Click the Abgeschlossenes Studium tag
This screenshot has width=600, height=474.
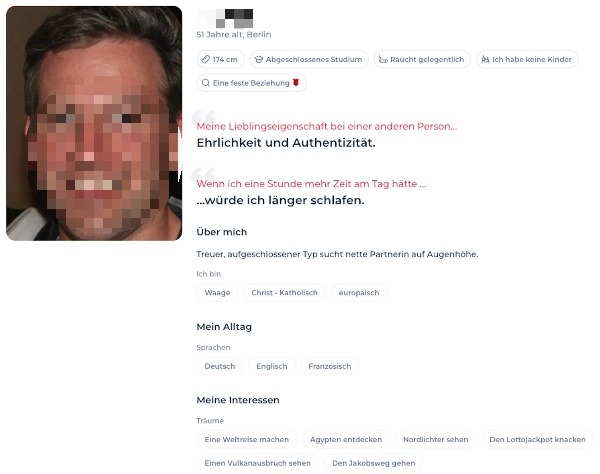pos(309,59)
